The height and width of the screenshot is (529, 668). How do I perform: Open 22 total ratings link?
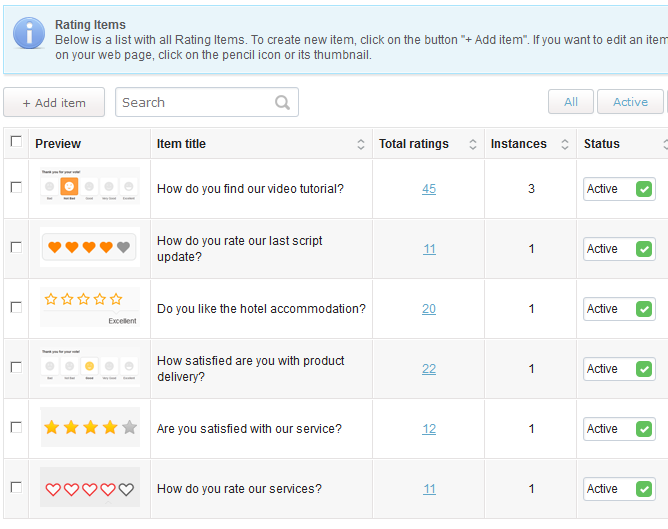[429, 369]
